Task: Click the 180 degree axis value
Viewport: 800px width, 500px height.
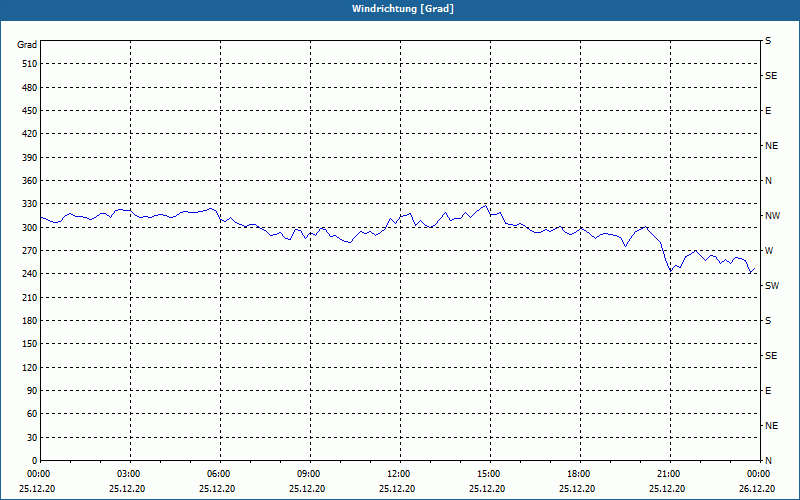Action: click(x=30, y=321)
